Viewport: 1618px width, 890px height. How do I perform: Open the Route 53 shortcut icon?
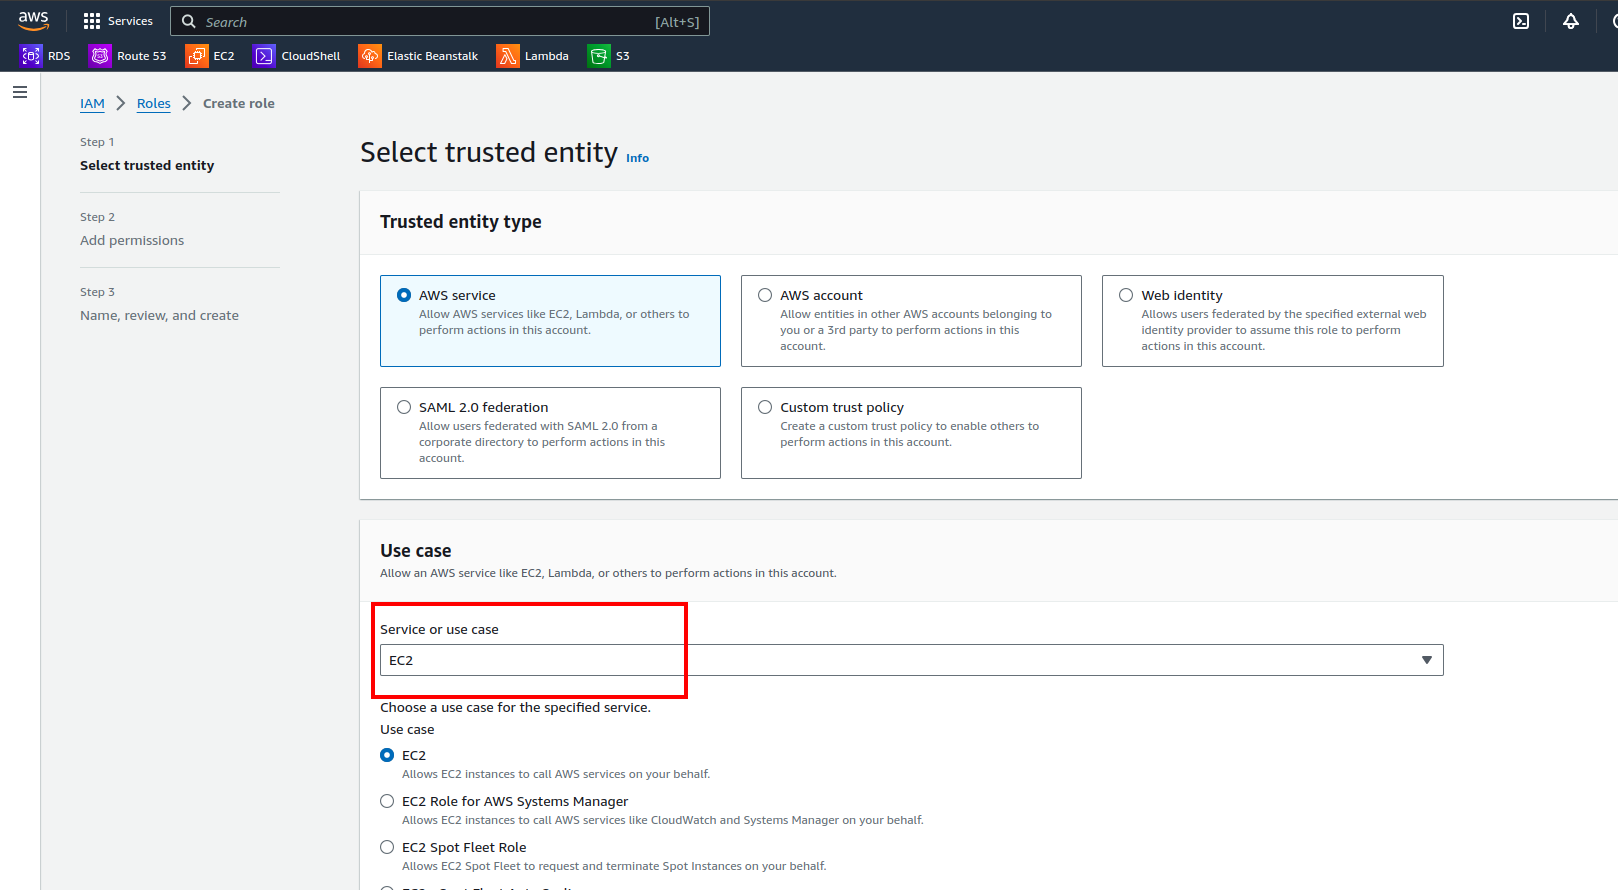pyautogui.click(x=100, y=56)
